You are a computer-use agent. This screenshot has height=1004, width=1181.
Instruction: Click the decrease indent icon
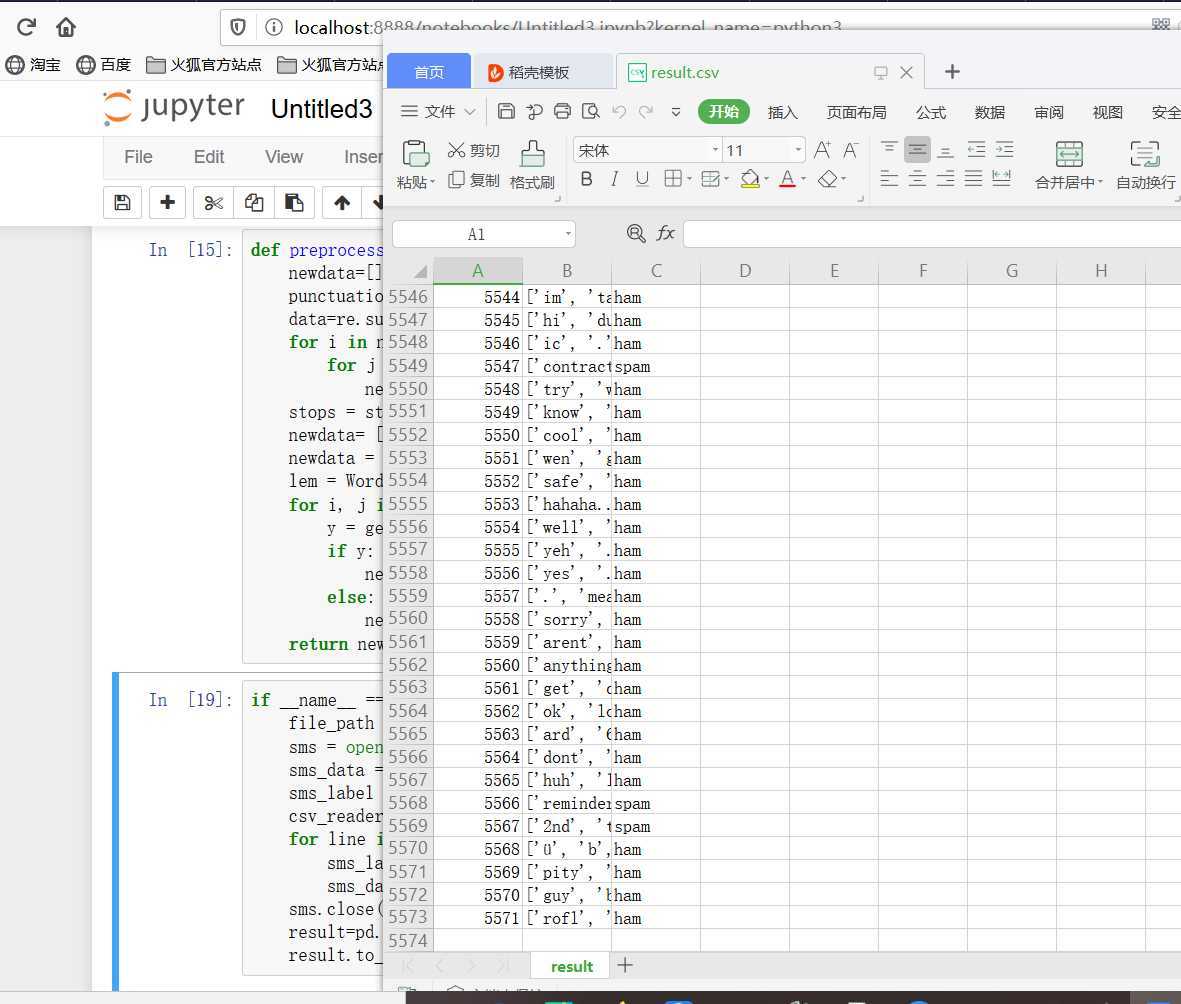click(976, 149)
